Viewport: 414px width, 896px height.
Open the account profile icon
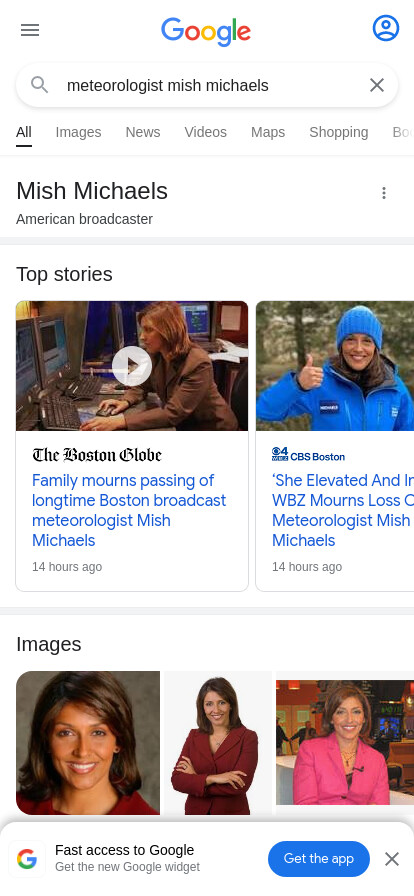[x=385, y=28]
